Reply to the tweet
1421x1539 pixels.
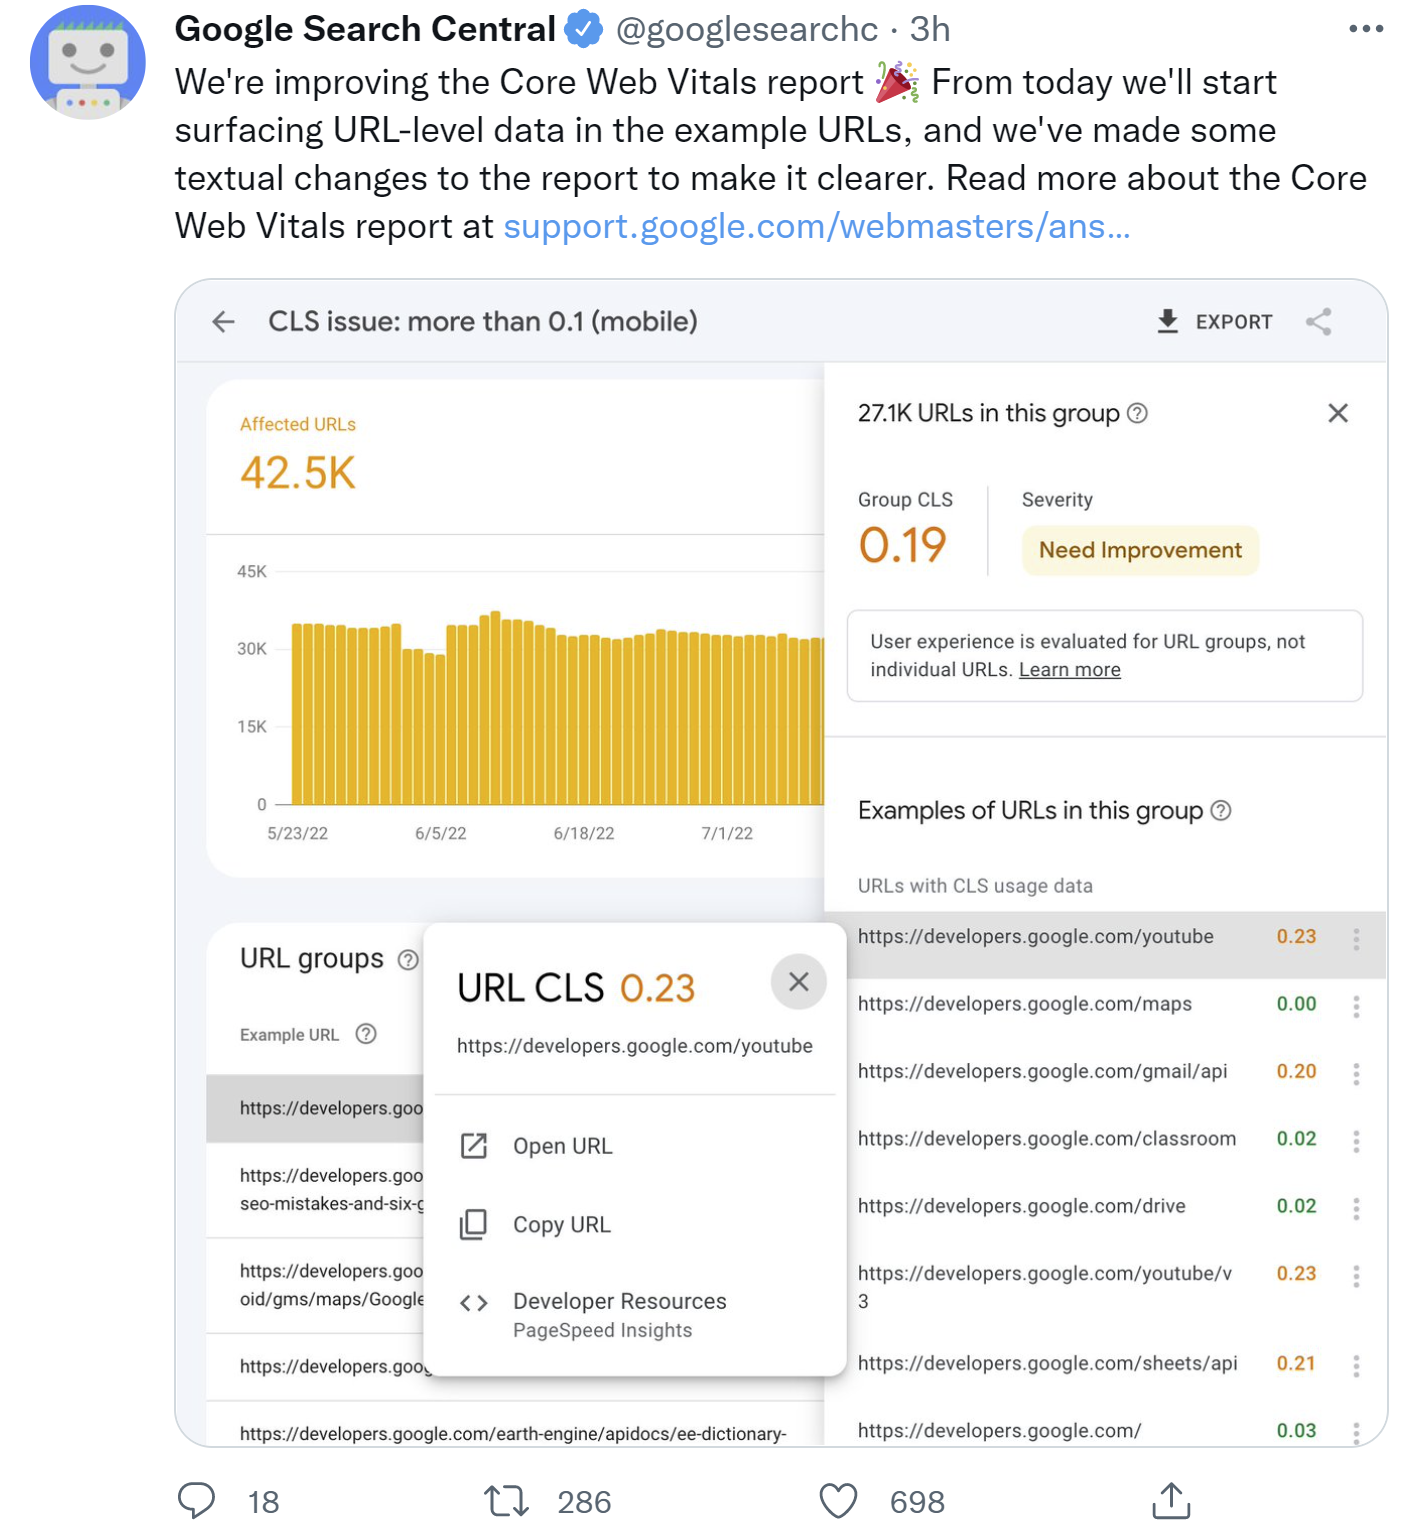[x=196, y=1500]
